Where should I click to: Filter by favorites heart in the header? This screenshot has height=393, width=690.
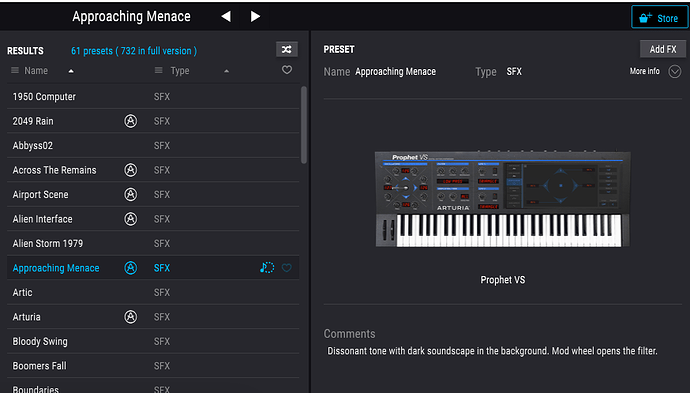[286, 70]
